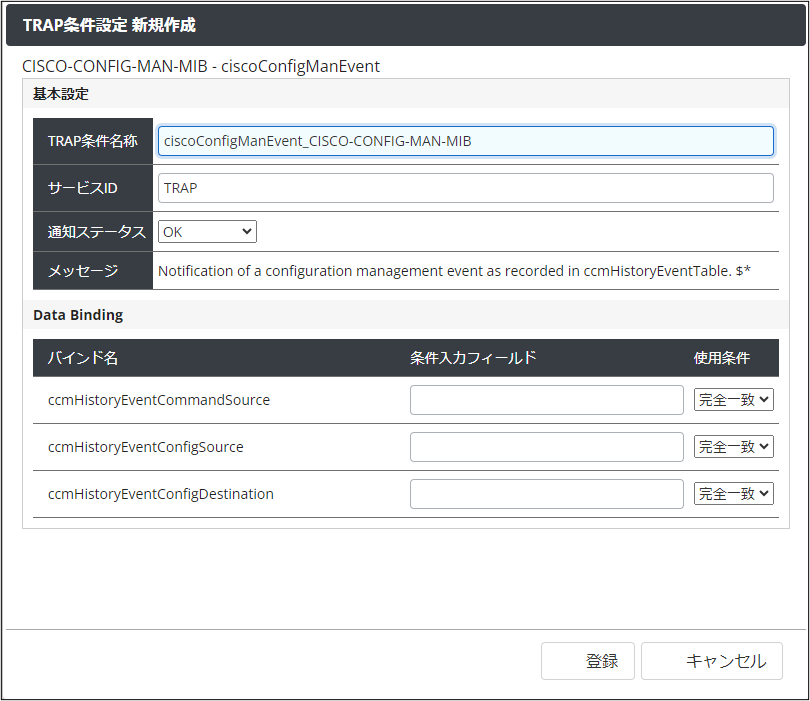The width and height of the screenshot is (810, 701).
Task: Click the サービスID input field
Action: coord(465,187)
